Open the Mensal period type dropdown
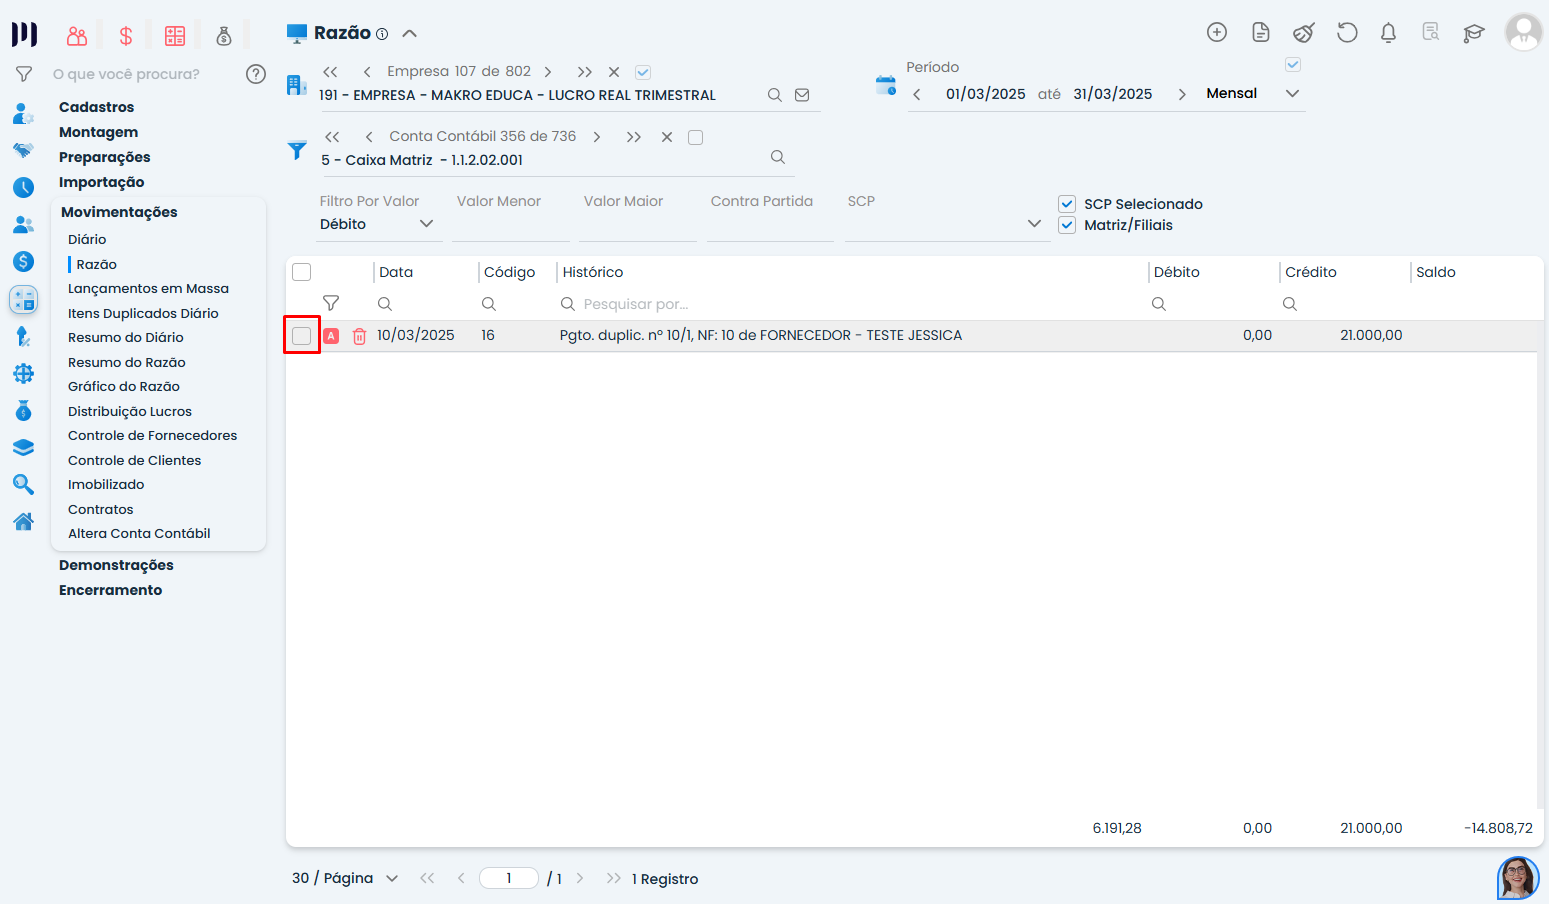The height and width of the screenshot is (904, 1549). 1254,93
